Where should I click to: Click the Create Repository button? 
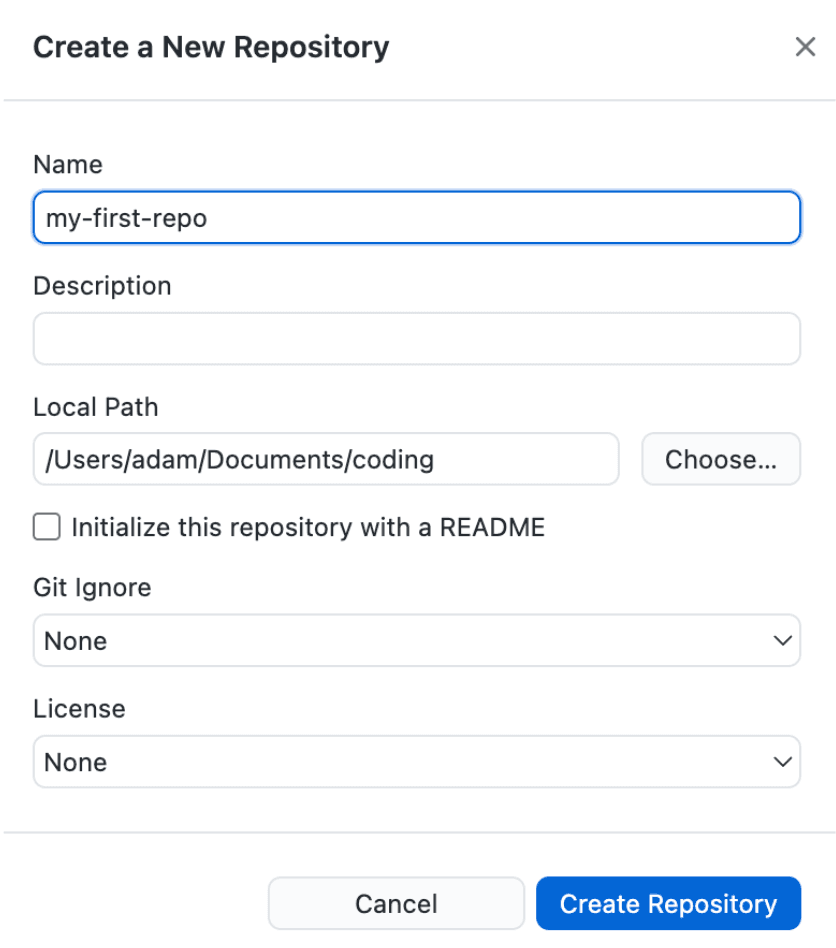(668, 904)
